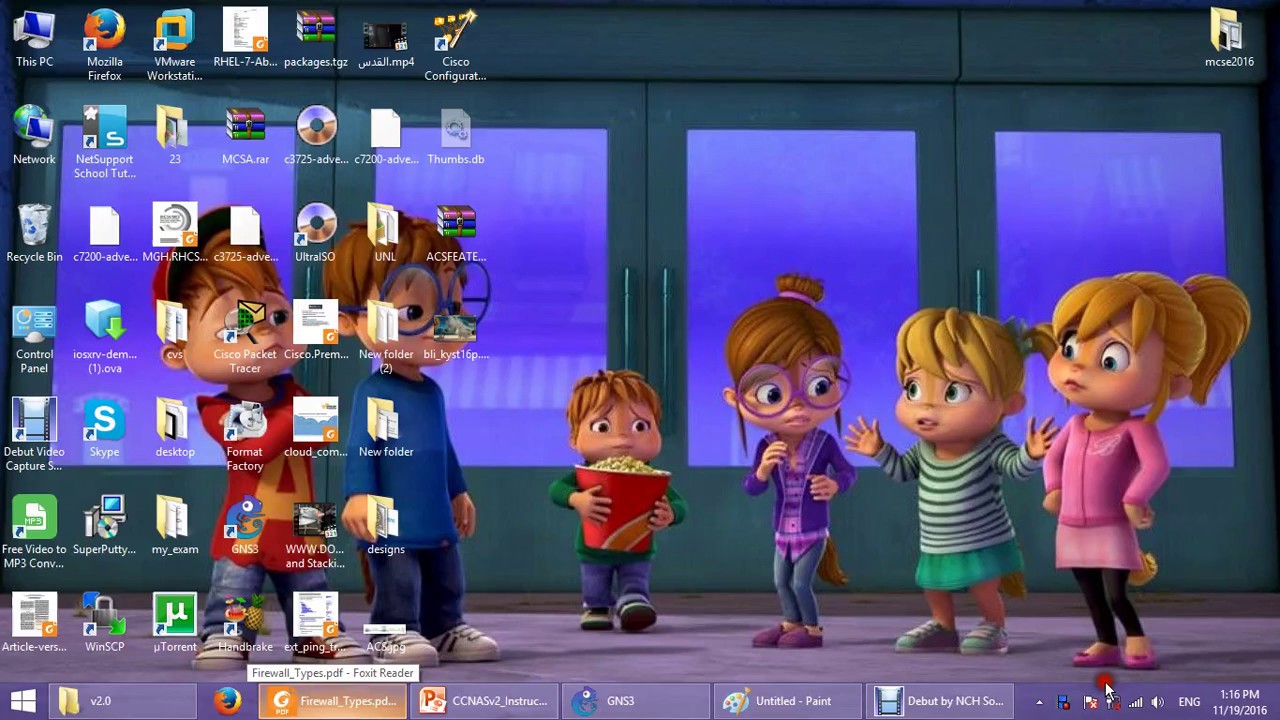
Task: Select the ACS.jpg image icon
Action: click(385, 638)
